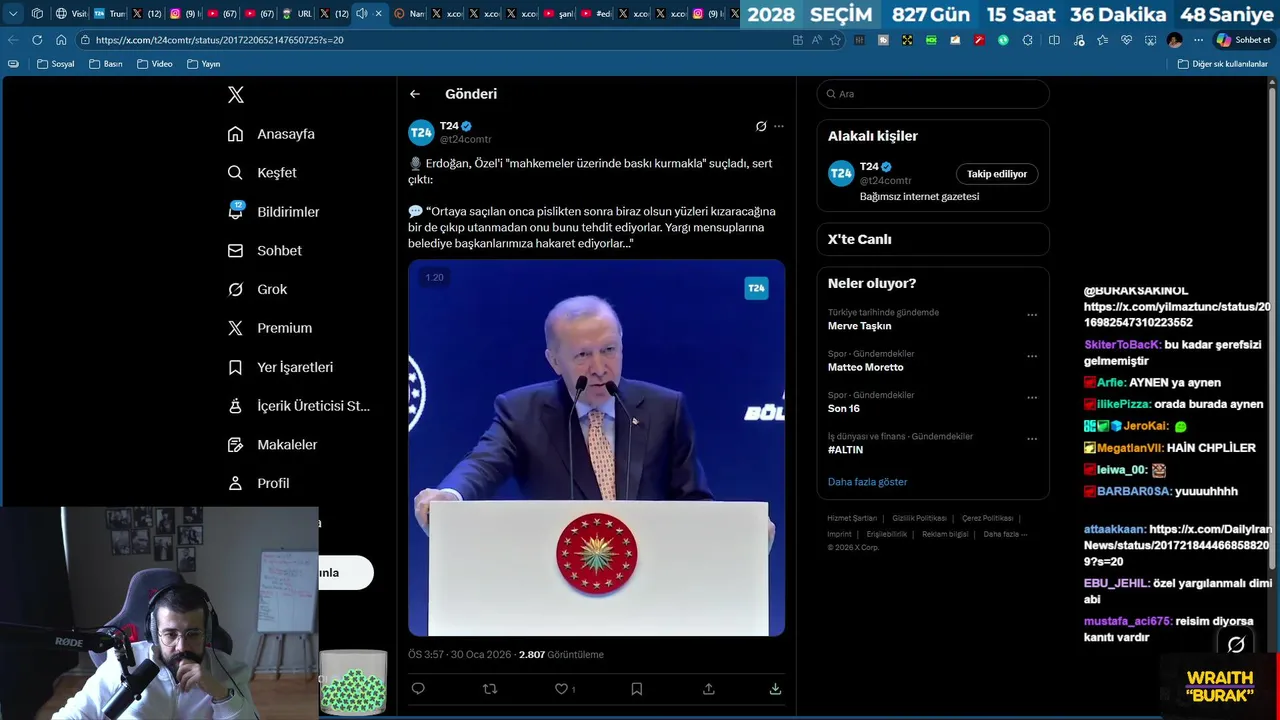The image size is (1280, 720).
Task: Click browser home button
Action: pyautogui.click(x=61, y=40)
